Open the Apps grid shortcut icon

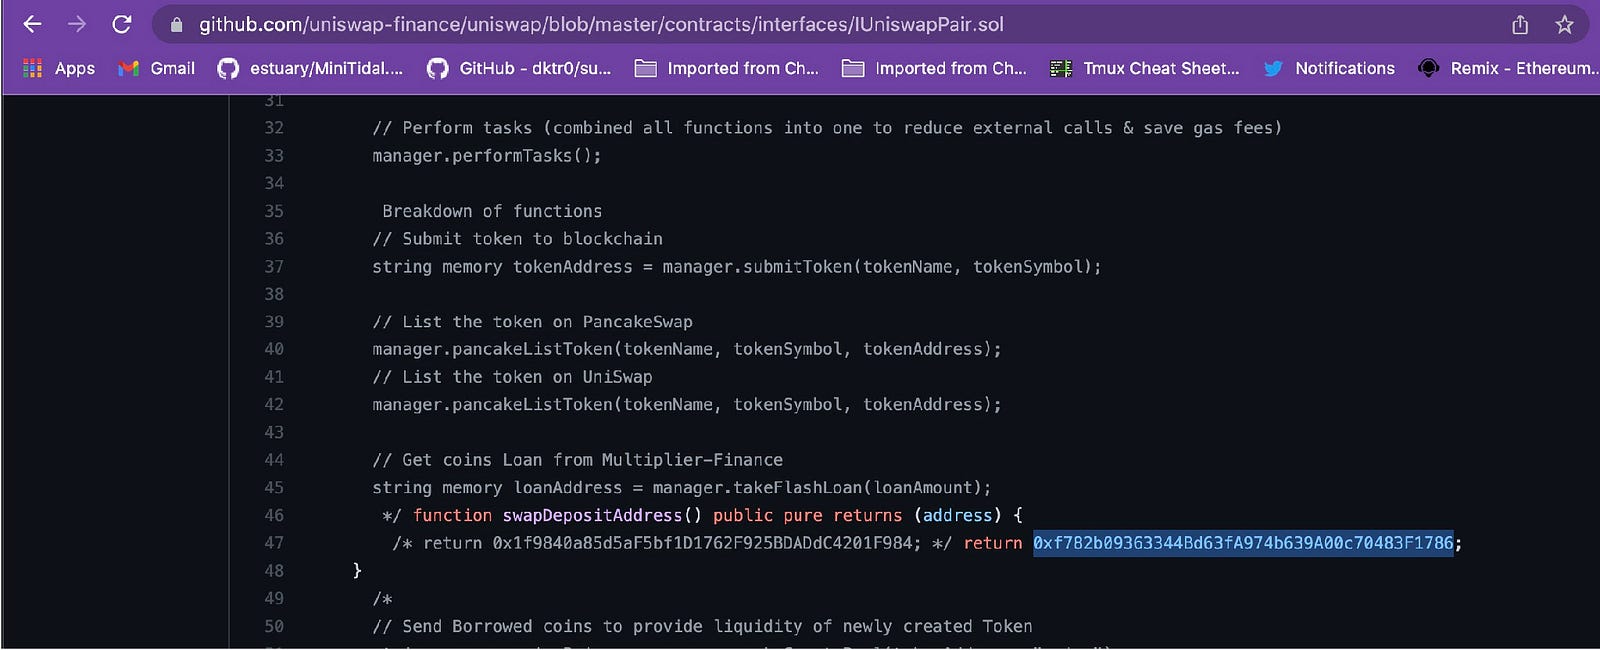pos(33,68)
